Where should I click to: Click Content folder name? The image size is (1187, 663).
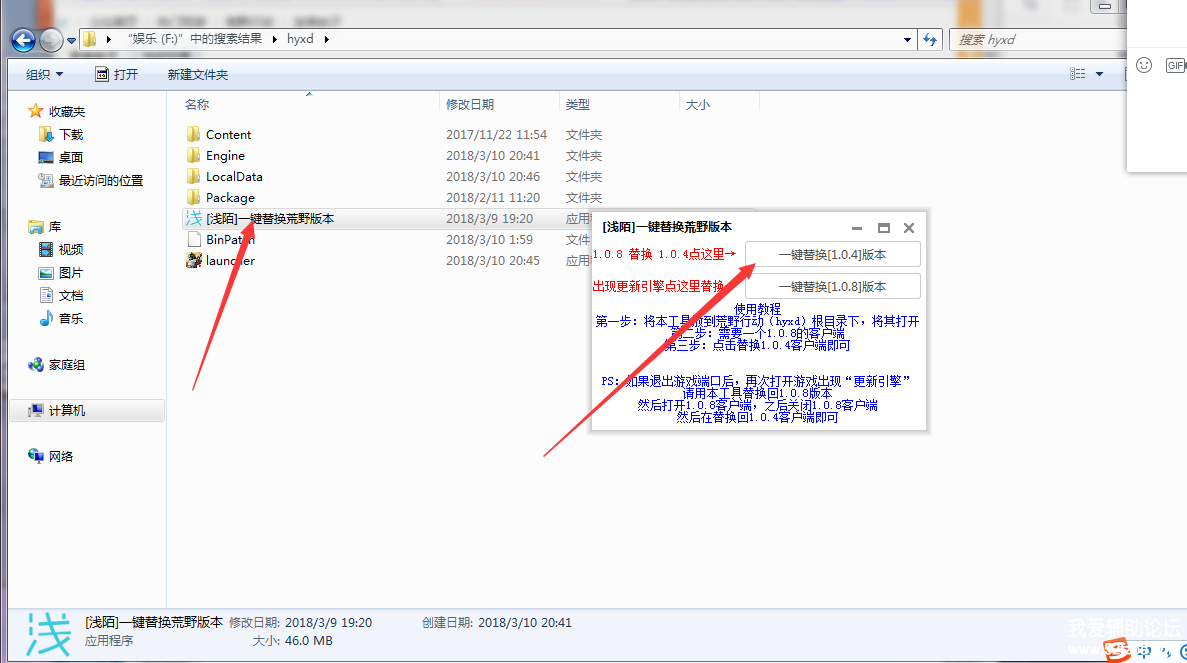point(228,135)
